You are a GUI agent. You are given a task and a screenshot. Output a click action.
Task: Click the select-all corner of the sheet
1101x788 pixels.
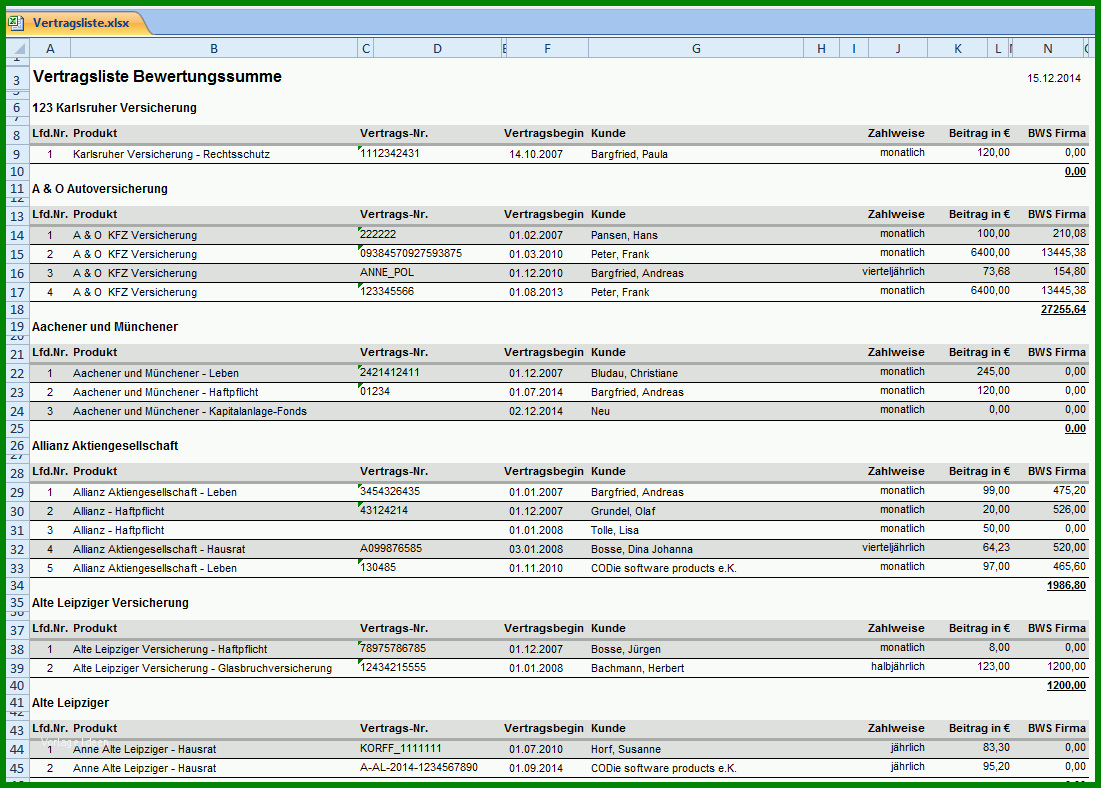(18, 48)
